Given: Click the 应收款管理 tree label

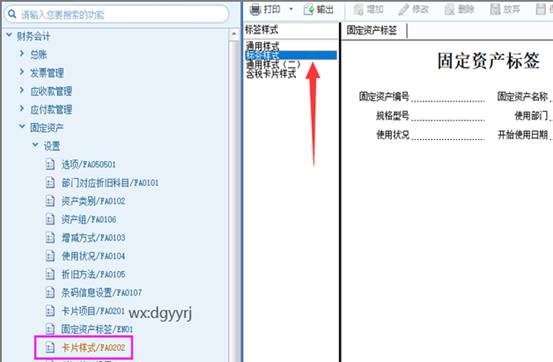Looking at the screenshot, I should click(x=51, y=91).
